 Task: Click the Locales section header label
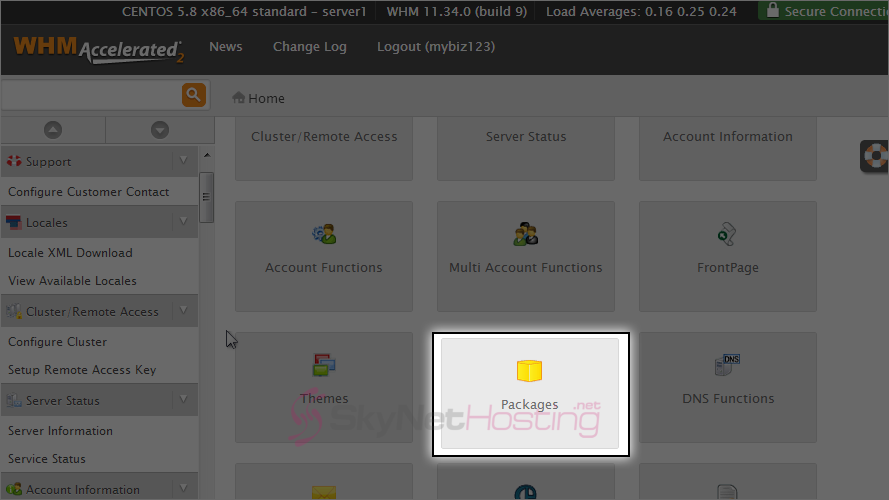click(46, 223)
